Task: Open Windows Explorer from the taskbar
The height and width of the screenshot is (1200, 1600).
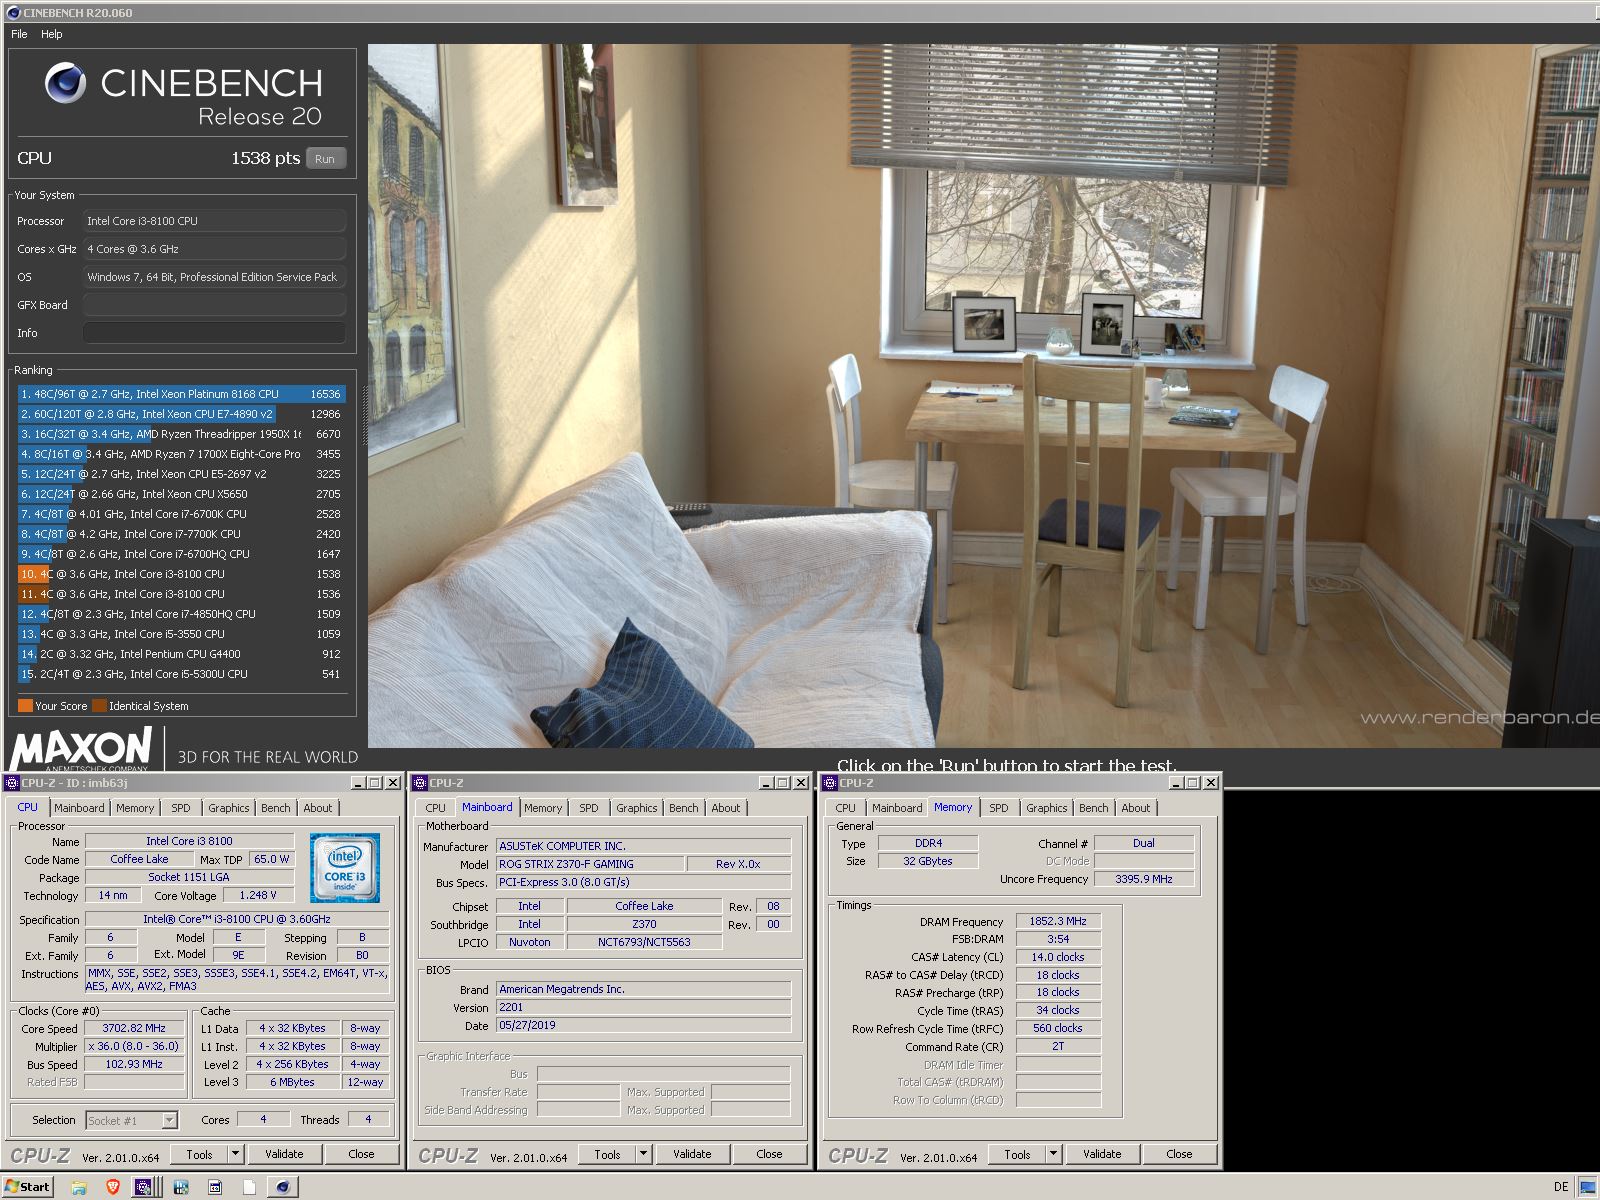Action: pos(78,1187)
